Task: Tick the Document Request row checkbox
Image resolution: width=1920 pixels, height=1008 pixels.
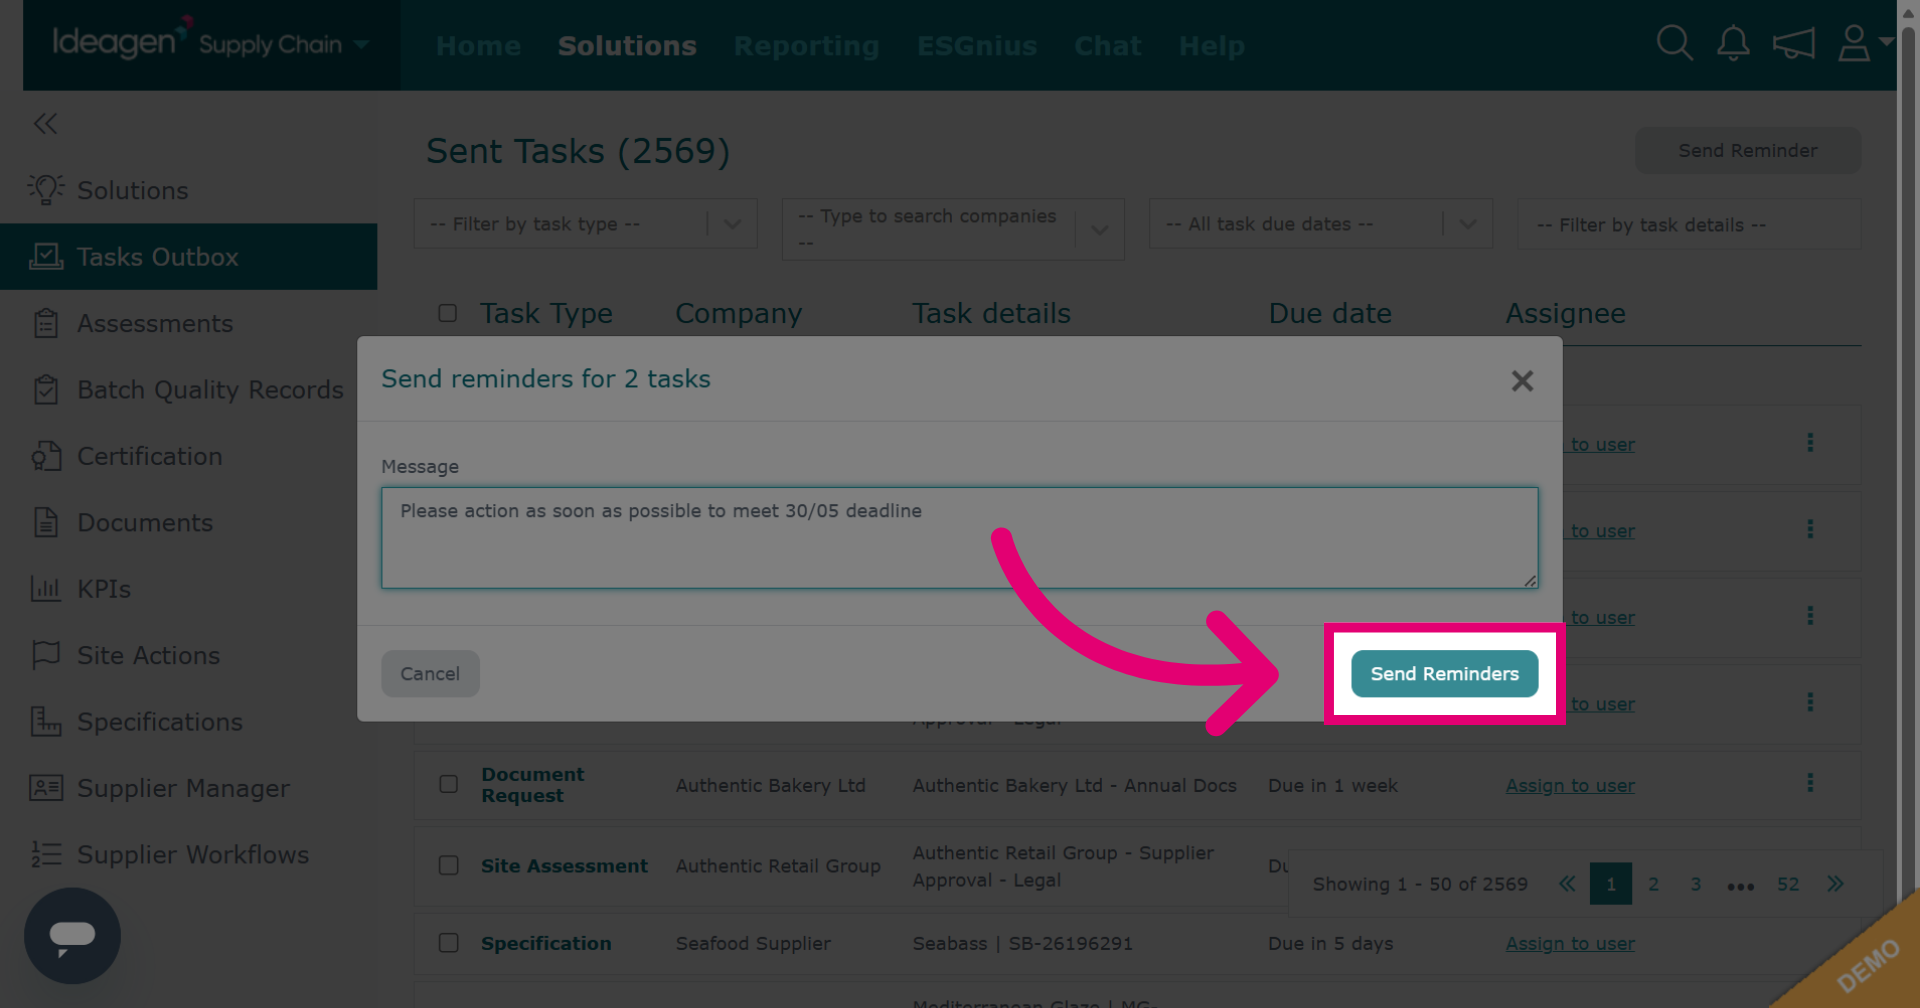Action: coord(448,785)
